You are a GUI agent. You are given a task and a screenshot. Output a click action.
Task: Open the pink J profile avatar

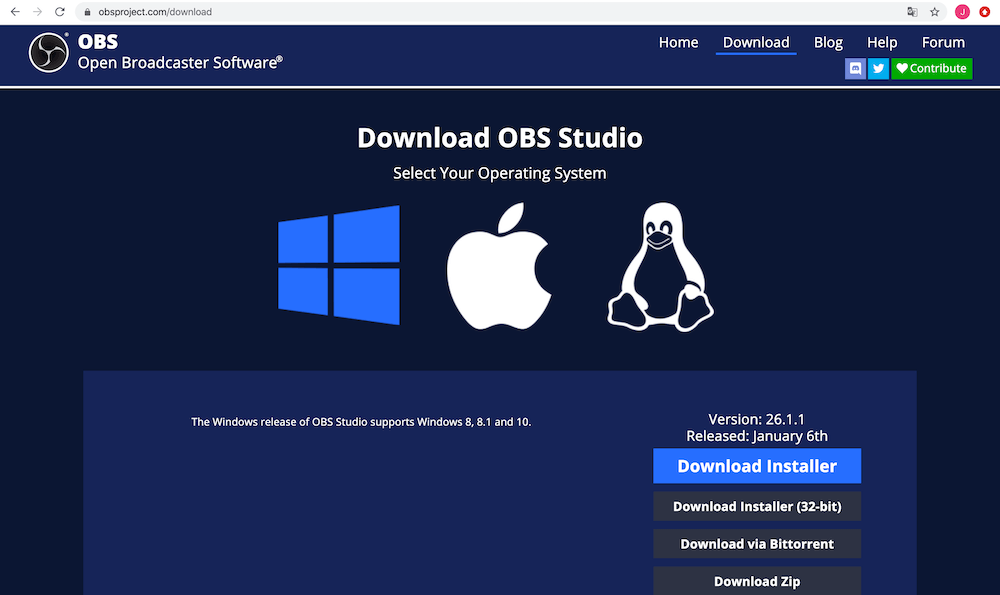tap(962, 11)
